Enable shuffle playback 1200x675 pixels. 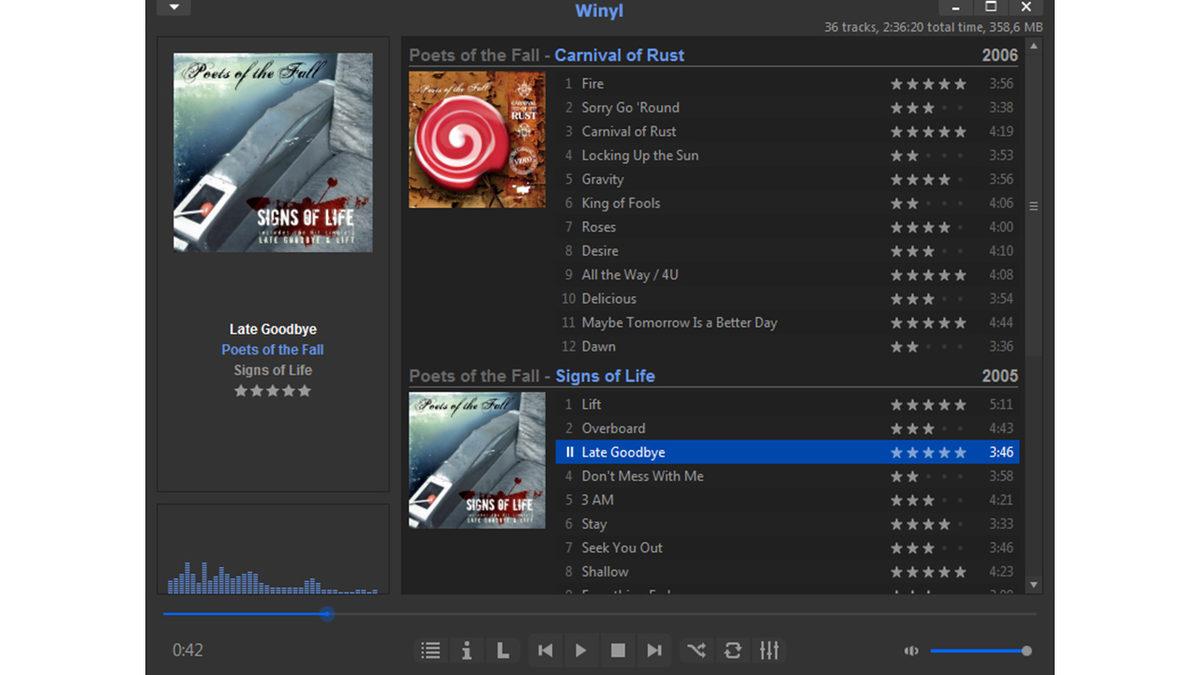tap(696, 650)
